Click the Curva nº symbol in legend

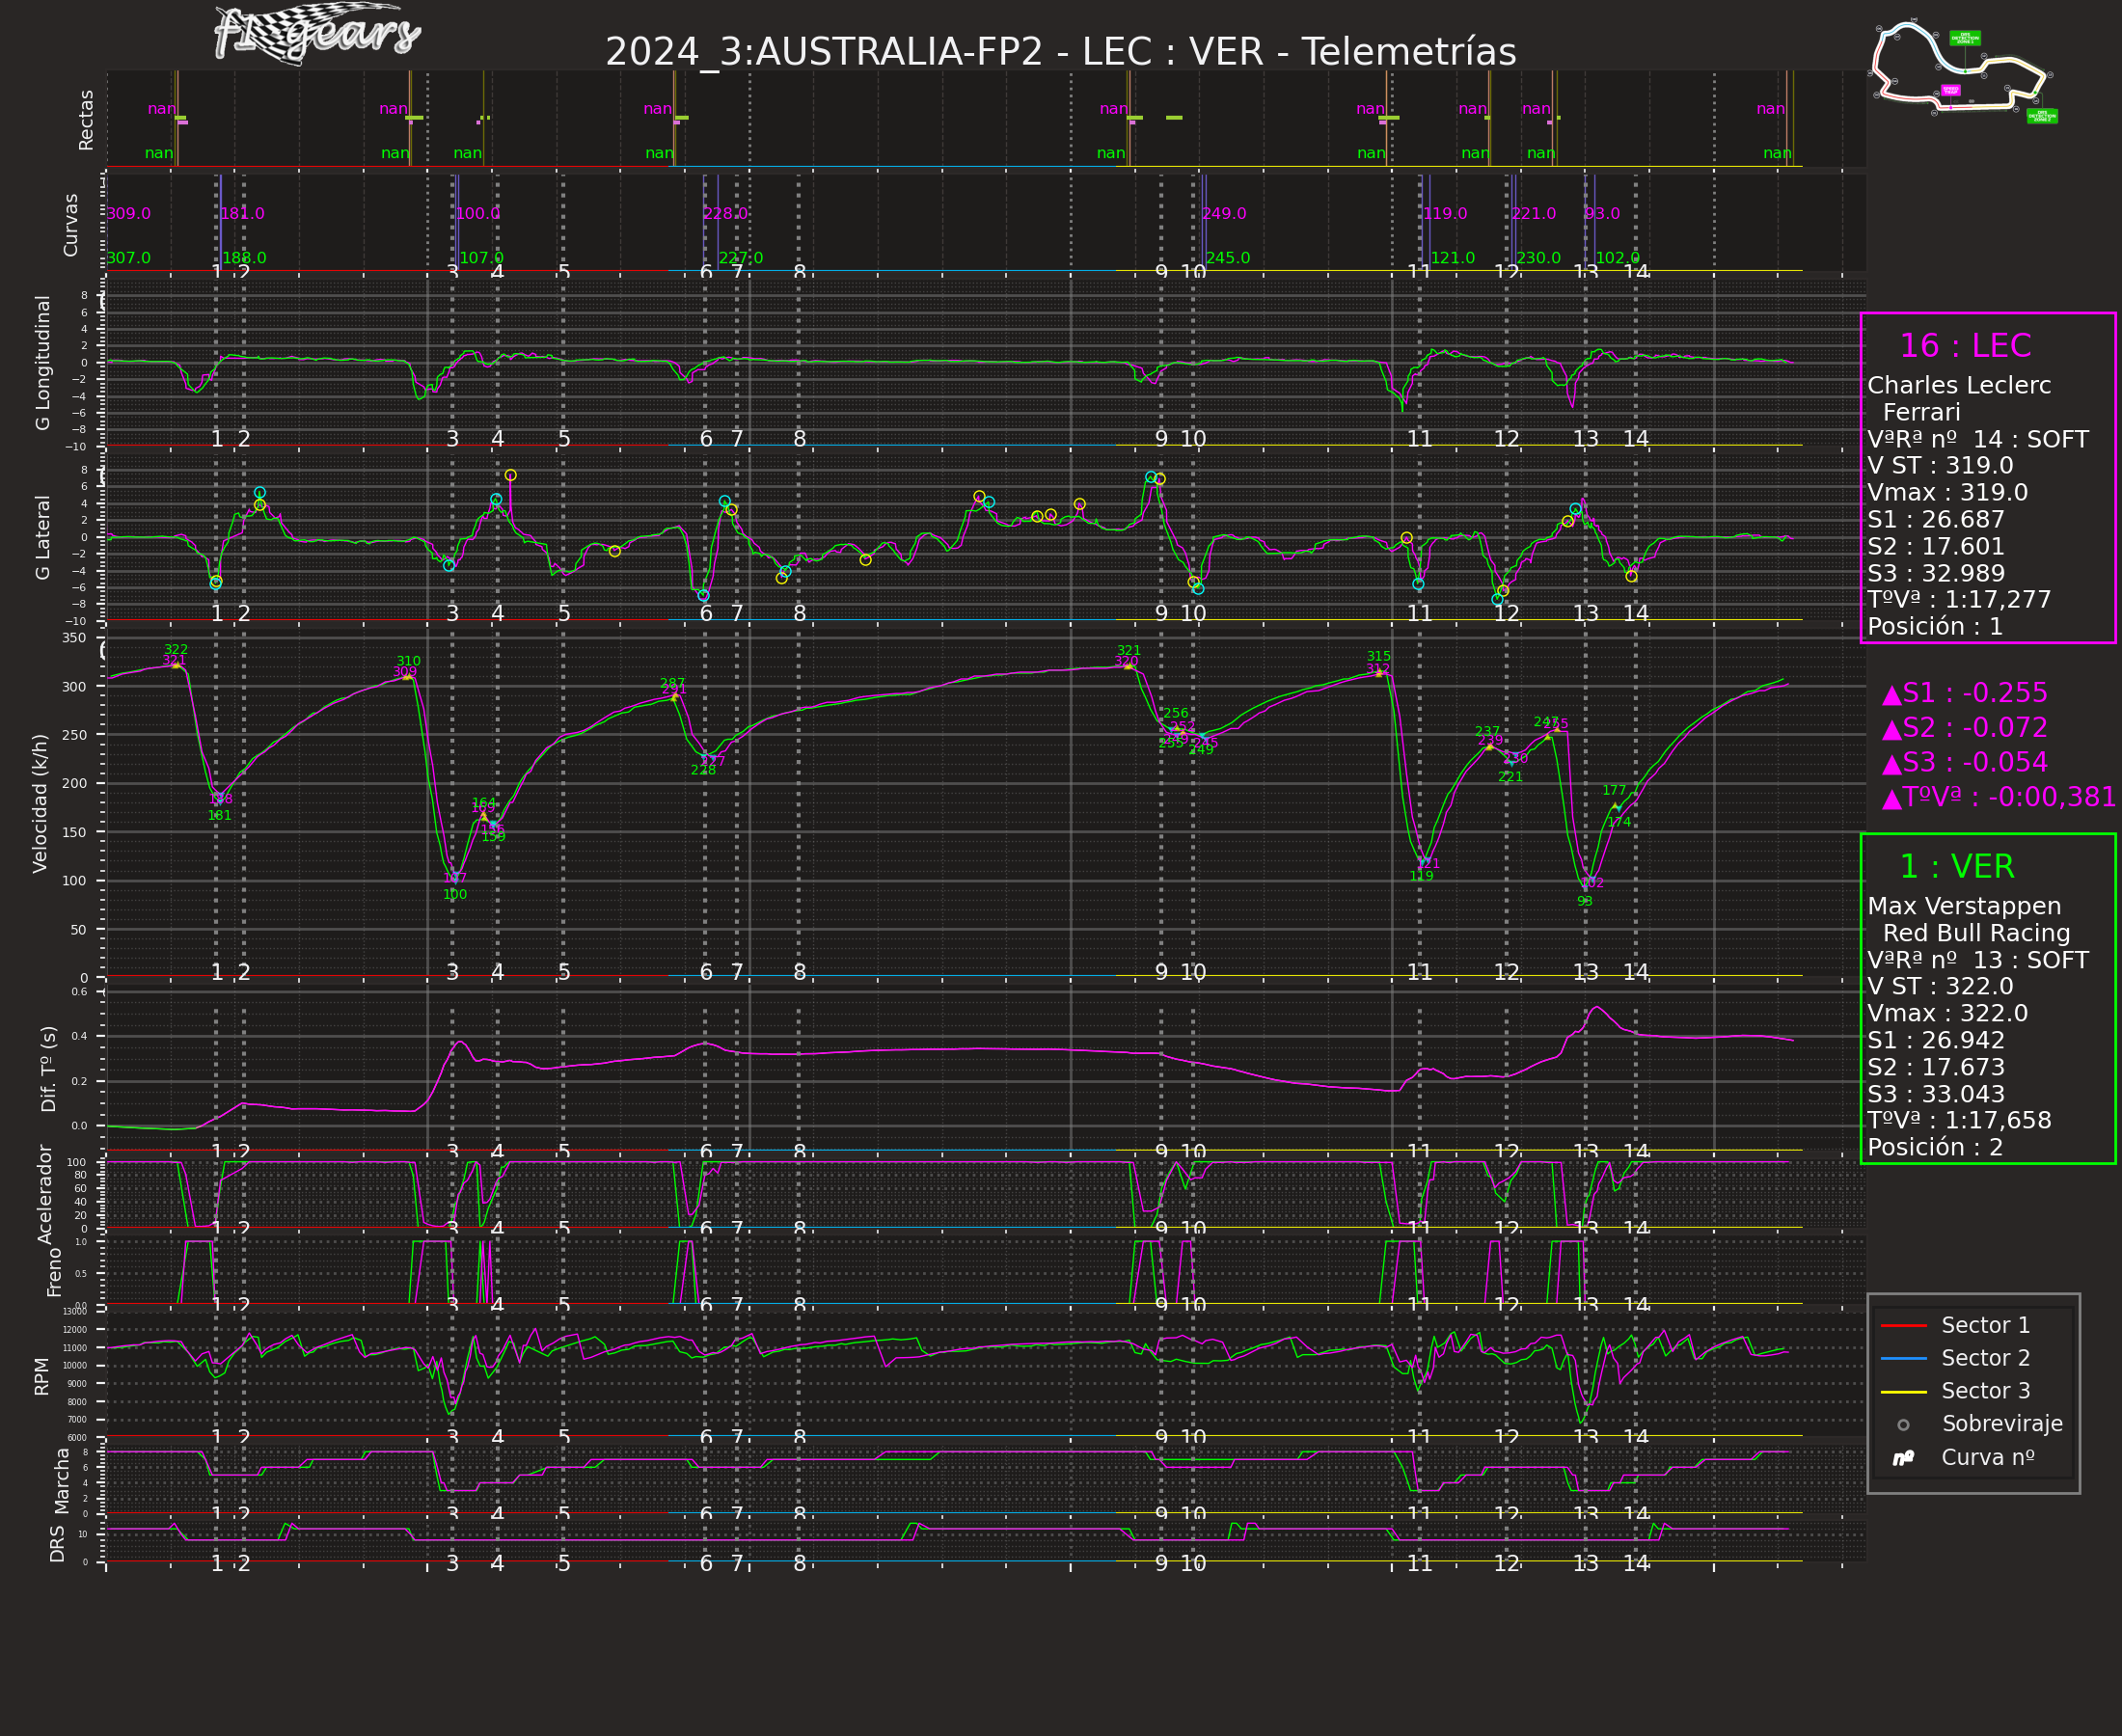[1903, 1459]
